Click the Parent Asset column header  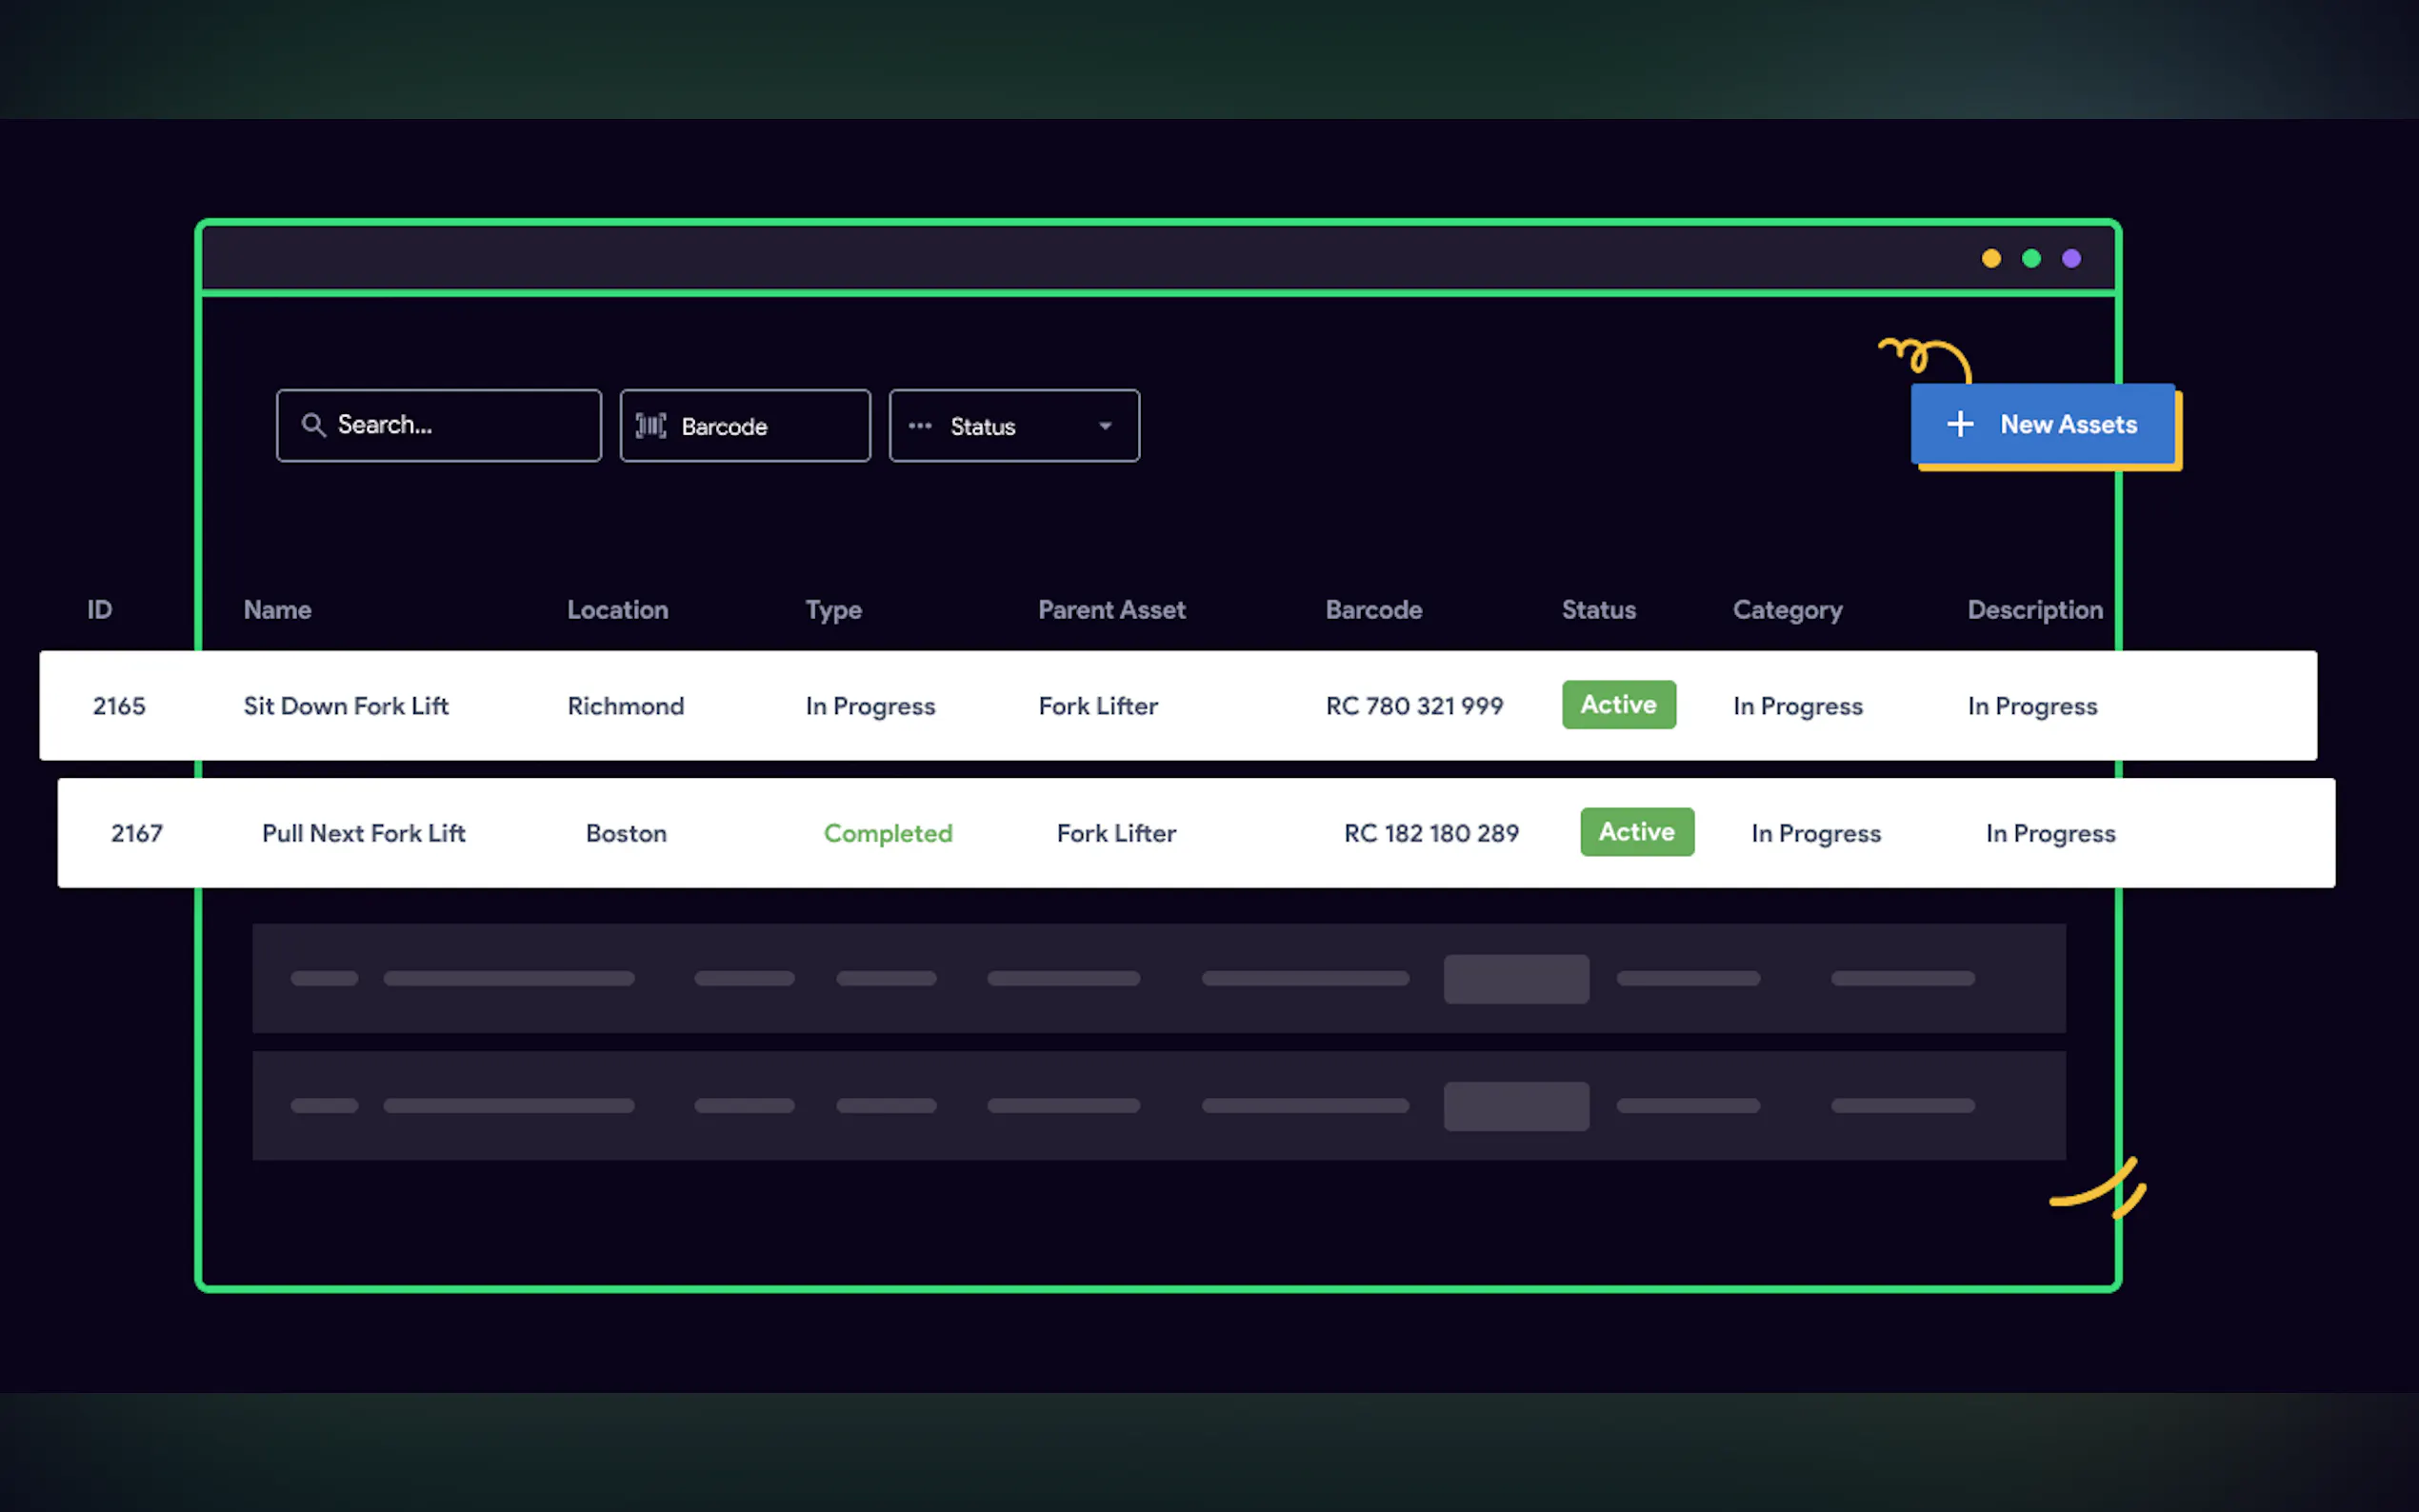[x=1111, y=610]
